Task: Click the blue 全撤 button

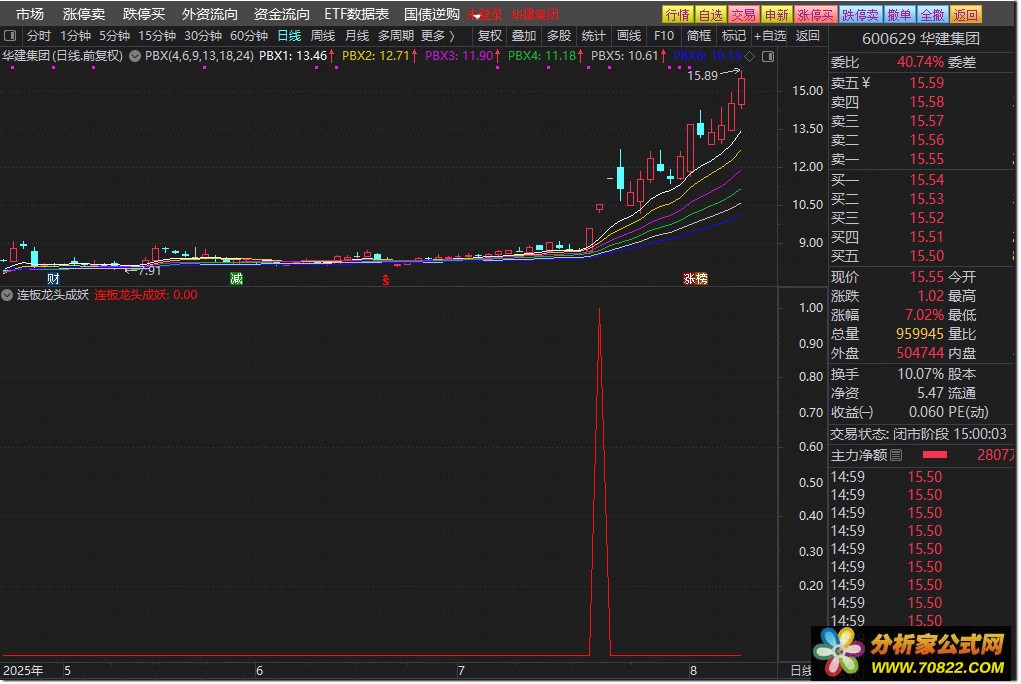Action: click(932, 14)
